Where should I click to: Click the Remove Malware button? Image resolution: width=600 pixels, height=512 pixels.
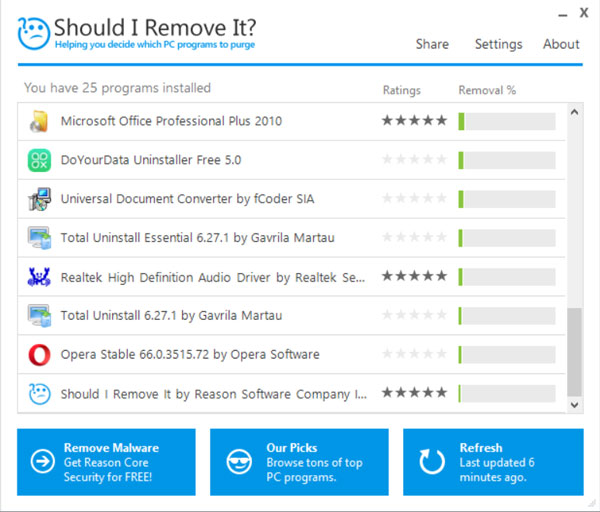pyautogui.click(x=106, y=462)
